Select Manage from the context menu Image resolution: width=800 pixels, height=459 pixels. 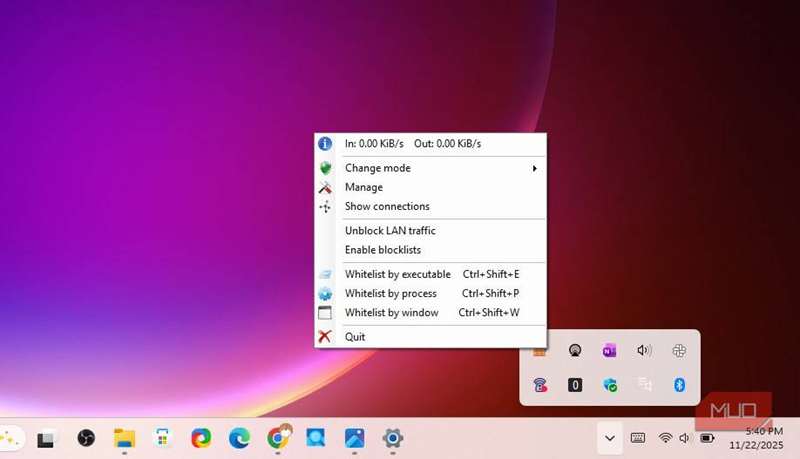(x=364, y=187)
